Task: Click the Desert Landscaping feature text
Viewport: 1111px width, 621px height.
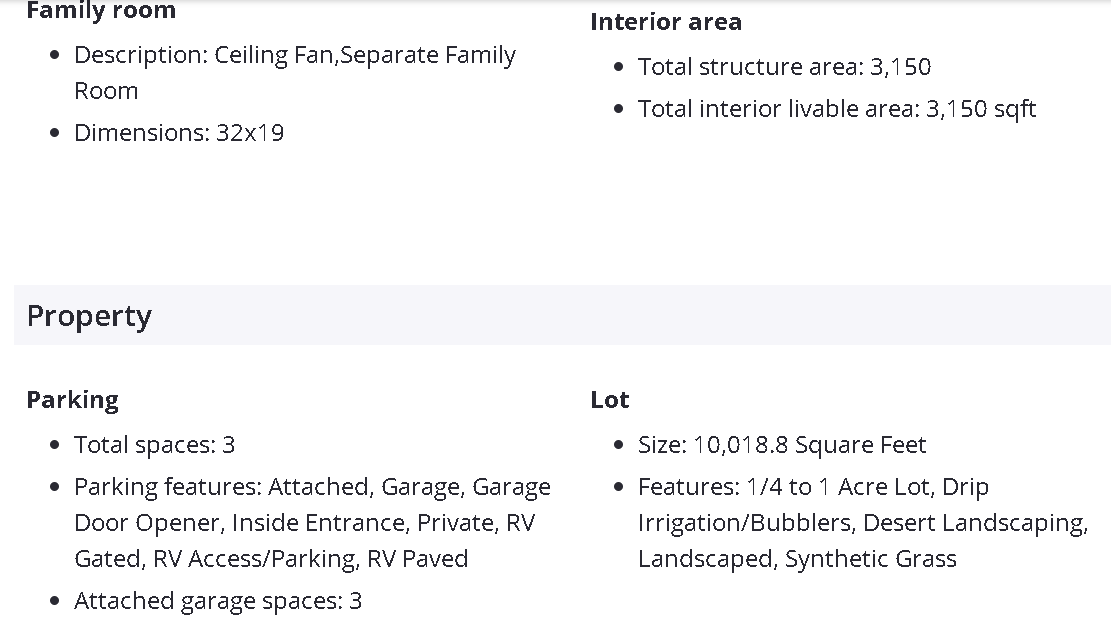Action: (974, 523)
